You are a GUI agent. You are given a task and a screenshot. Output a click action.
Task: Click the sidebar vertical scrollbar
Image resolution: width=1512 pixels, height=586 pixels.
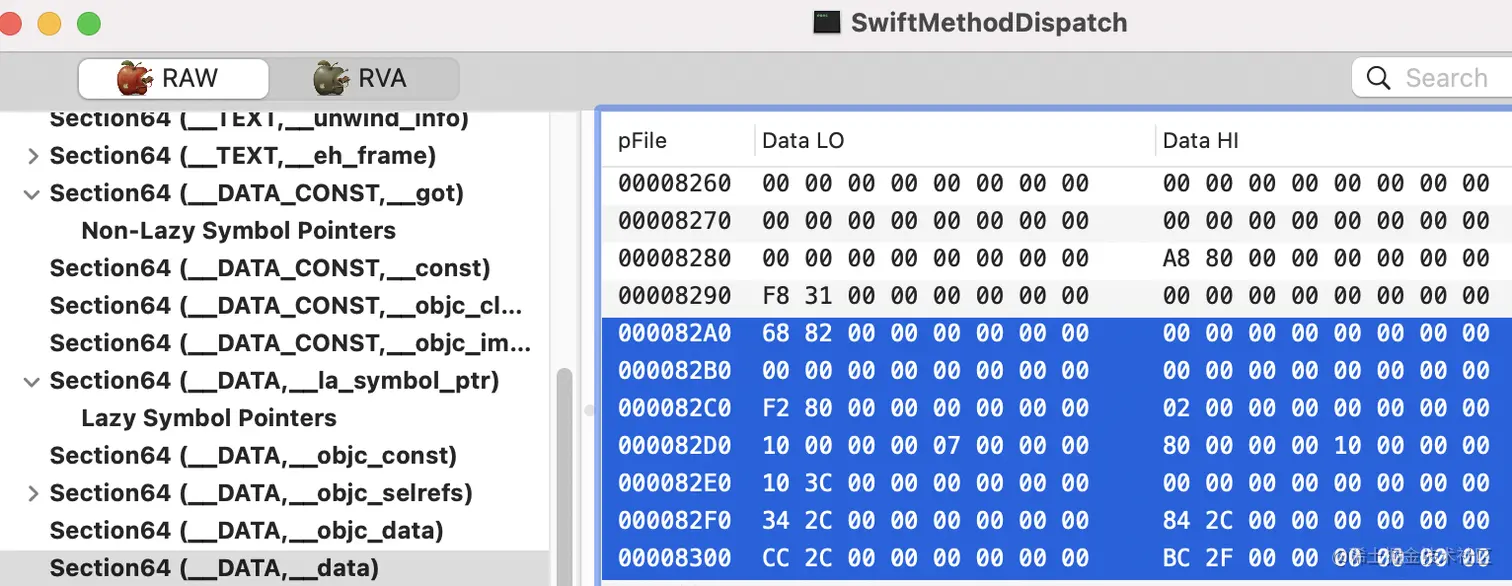pos(564,476)
